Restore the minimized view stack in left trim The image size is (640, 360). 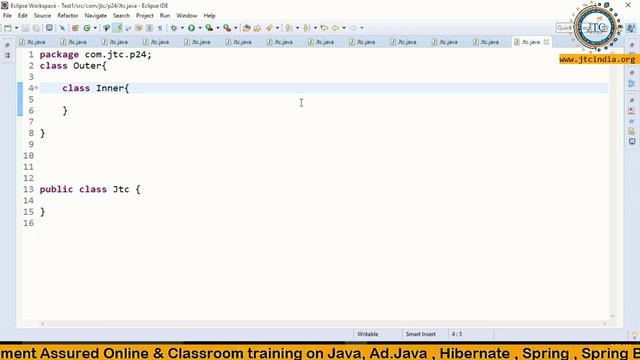tap(7, 45)
